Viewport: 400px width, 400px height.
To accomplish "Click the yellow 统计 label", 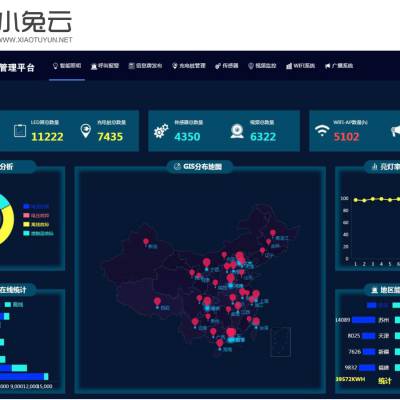I will (385, 380).
